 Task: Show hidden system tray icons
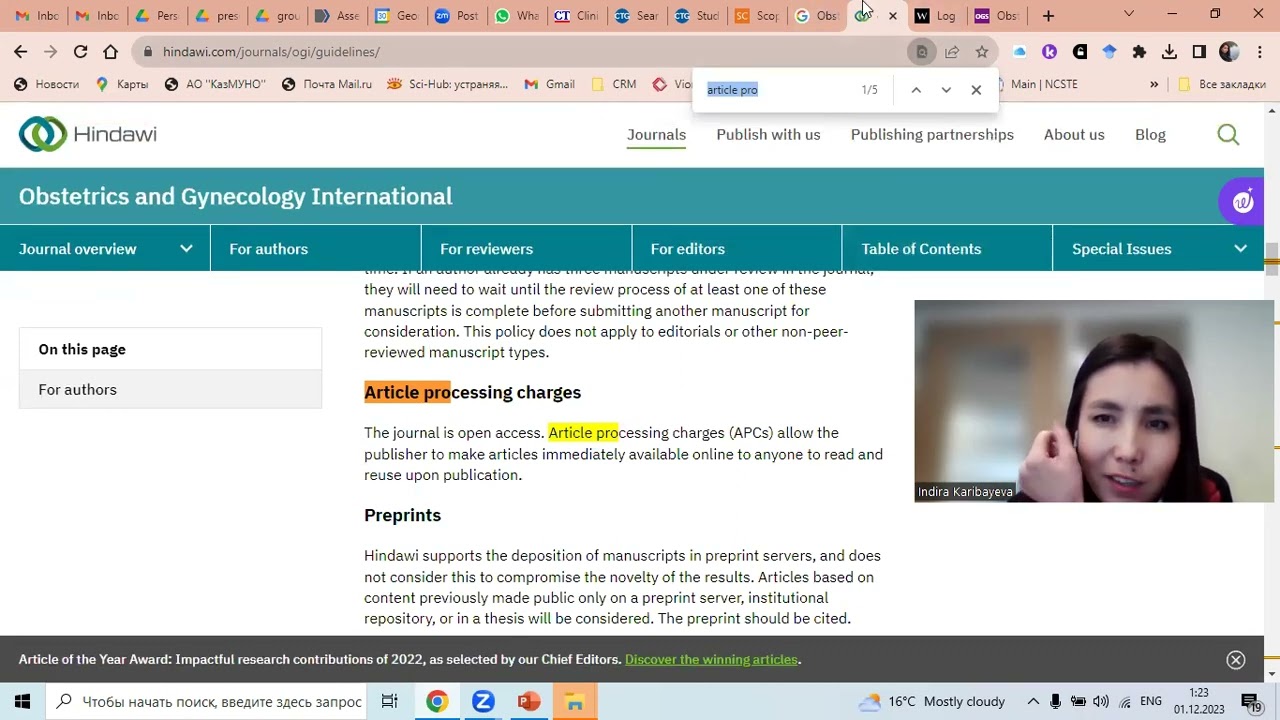[x=1033, y=702]
